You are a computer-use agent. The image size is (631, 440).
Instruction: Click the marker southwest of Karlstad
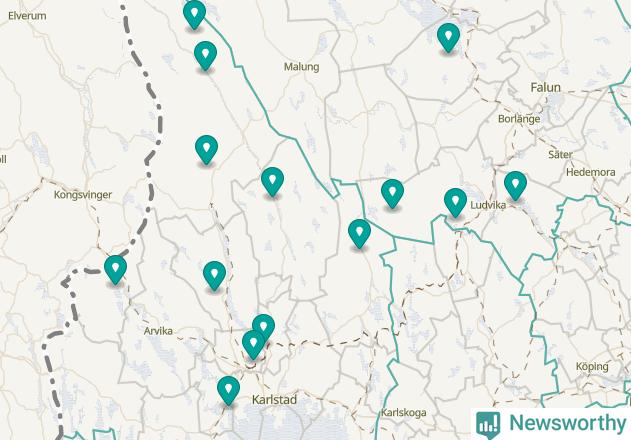click(x=228, y=390)
